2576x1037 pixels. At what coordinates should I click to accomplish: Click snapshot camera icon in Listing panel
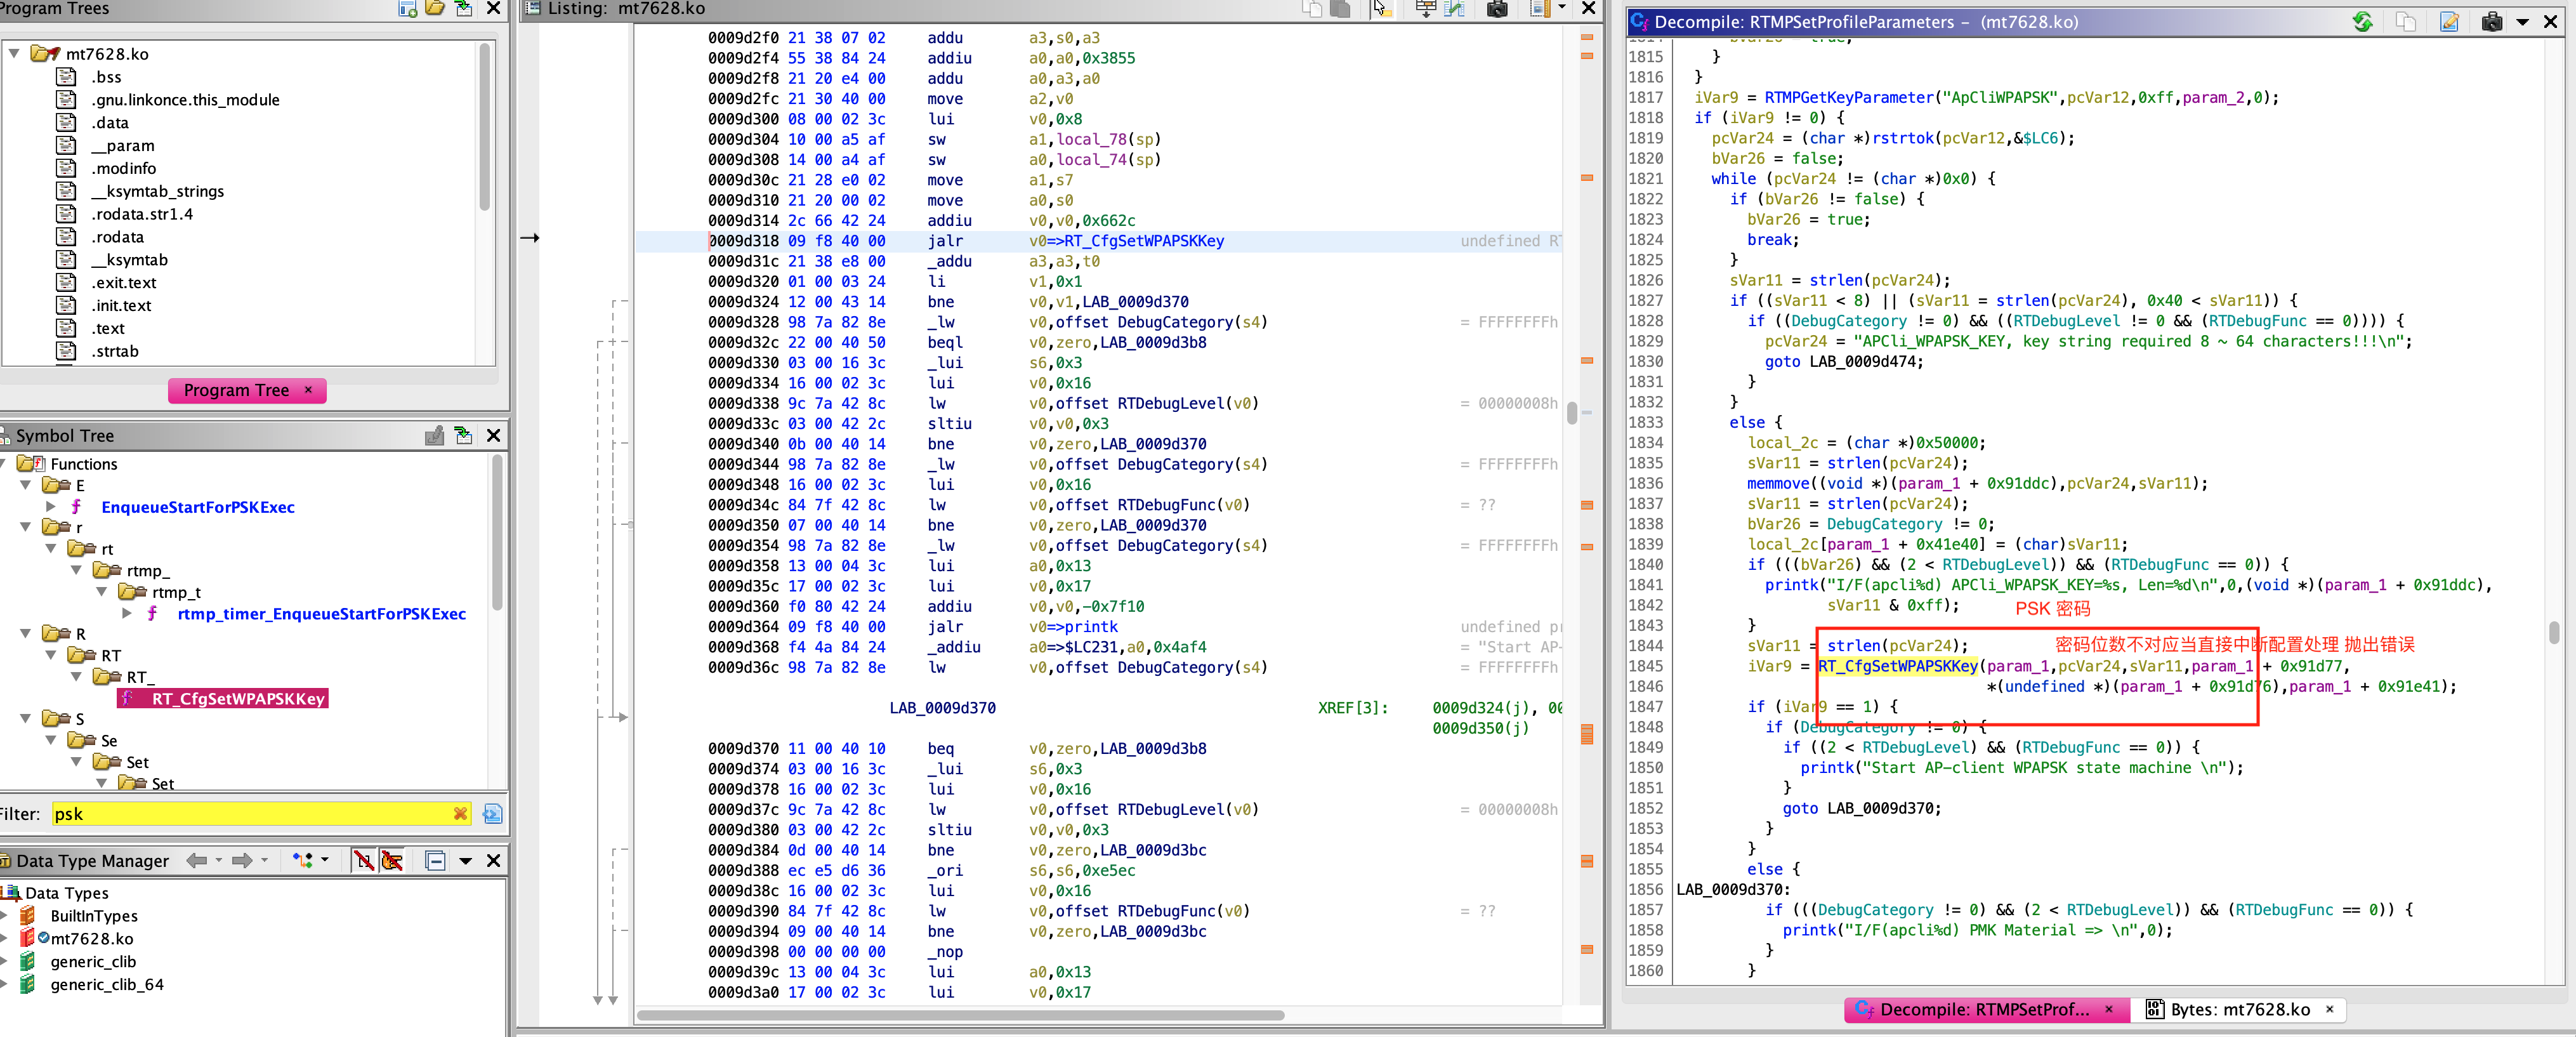pos(1497,9)
